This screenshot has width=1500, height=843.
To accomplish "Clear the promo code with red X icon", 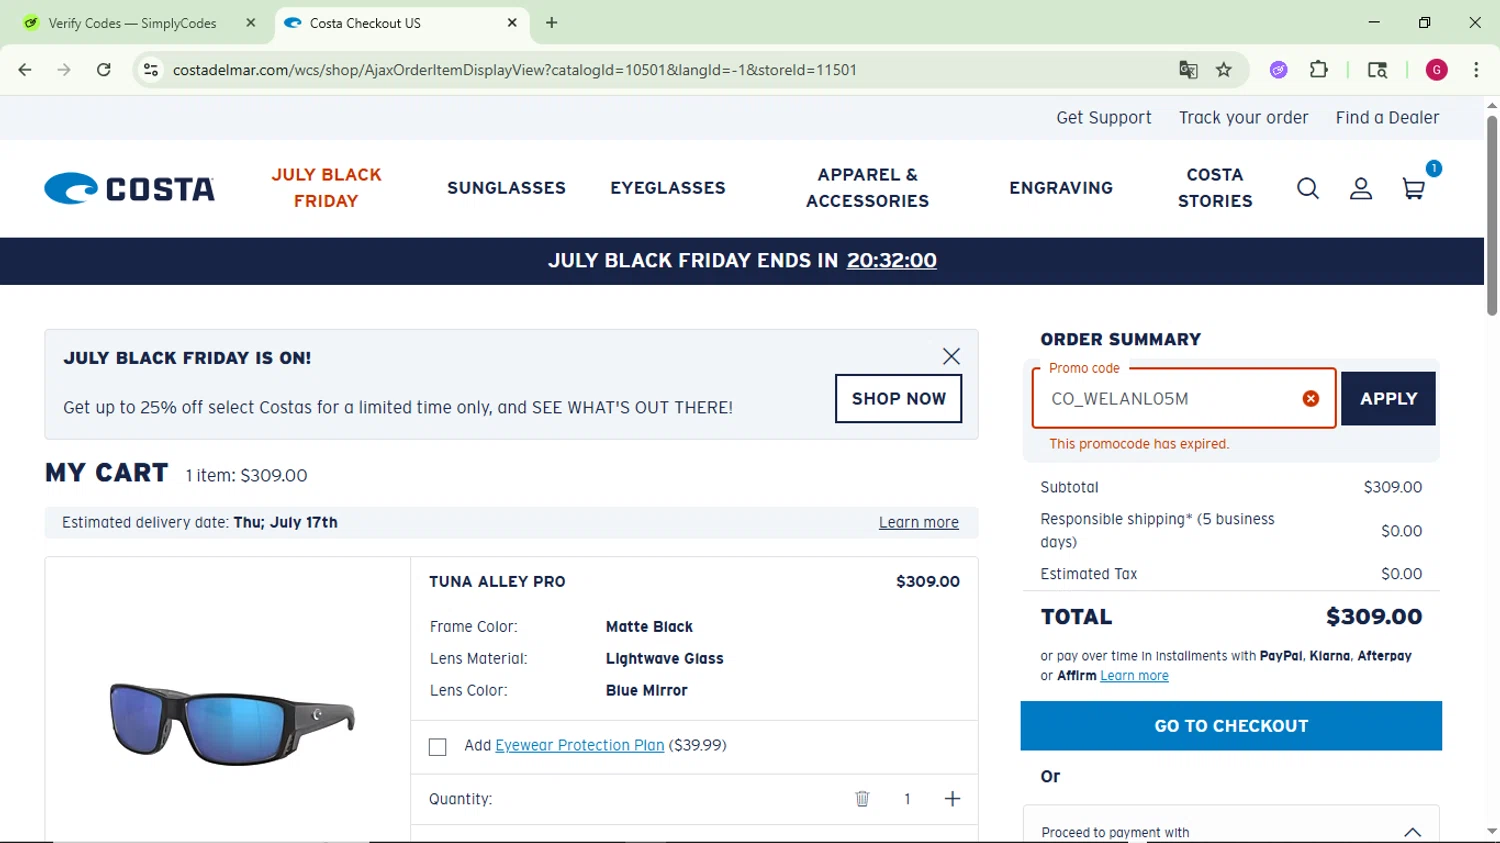I will [x=1310, y=398].
